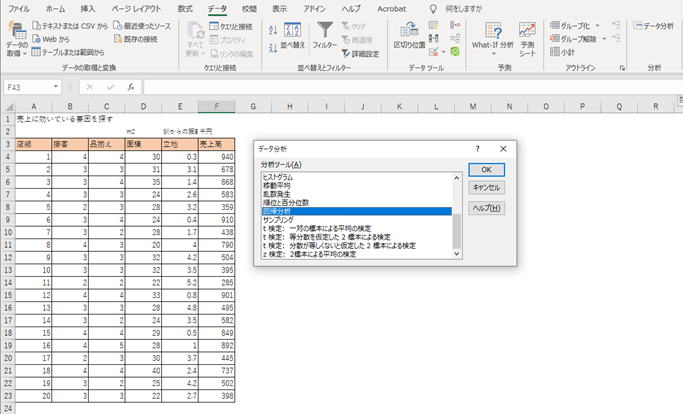The width and height of the screenshot is (683, 414).
Task: Click the Relationships icon
Action: point(455,38)
